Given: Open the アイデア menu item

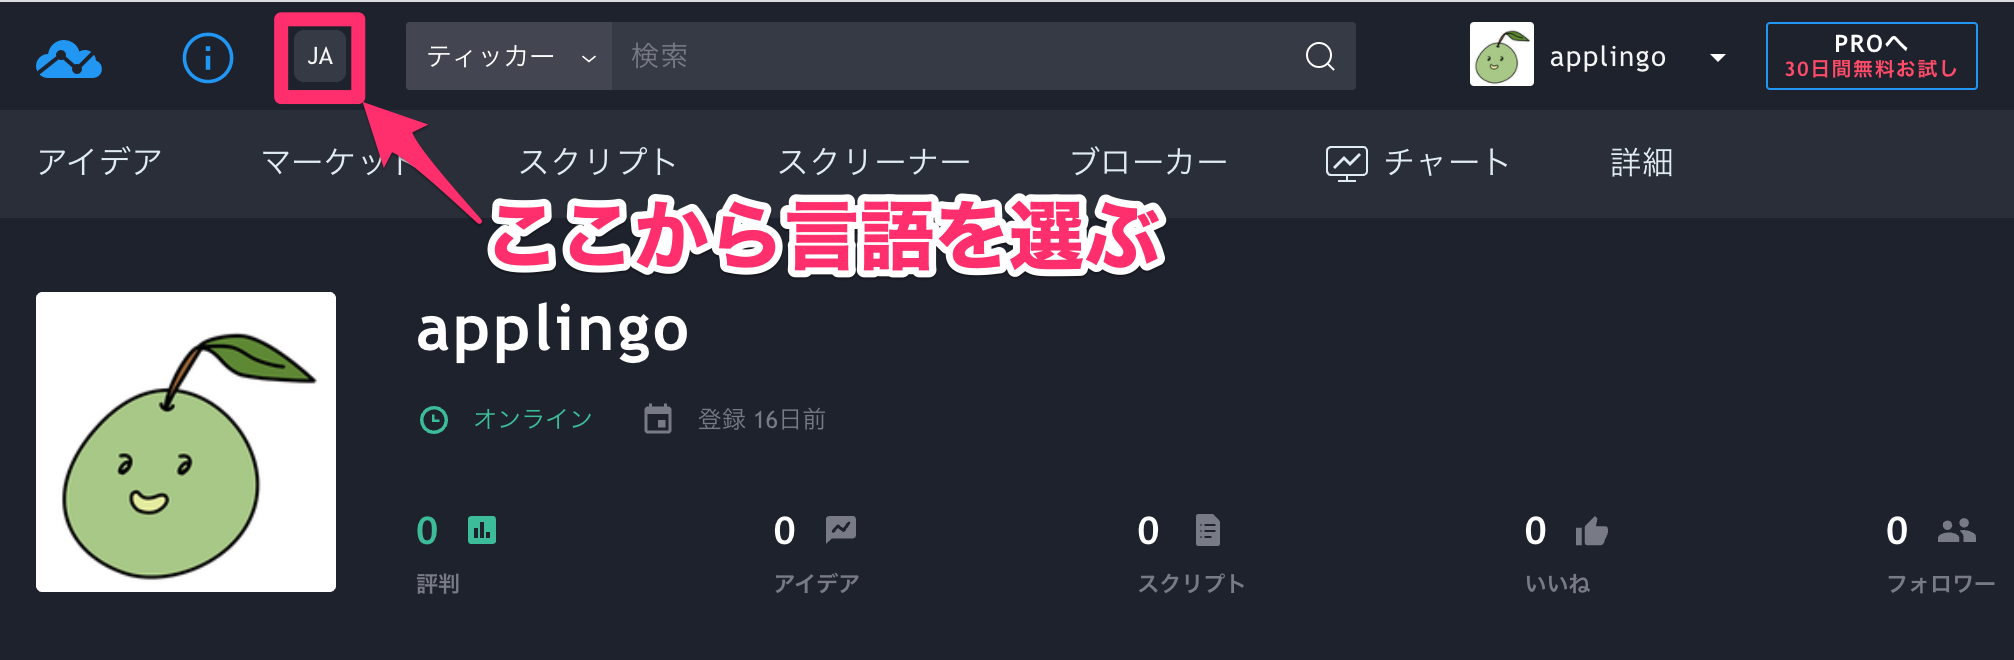Looking at the screenshot, I should pyautogui.click(x=100, y=162).
